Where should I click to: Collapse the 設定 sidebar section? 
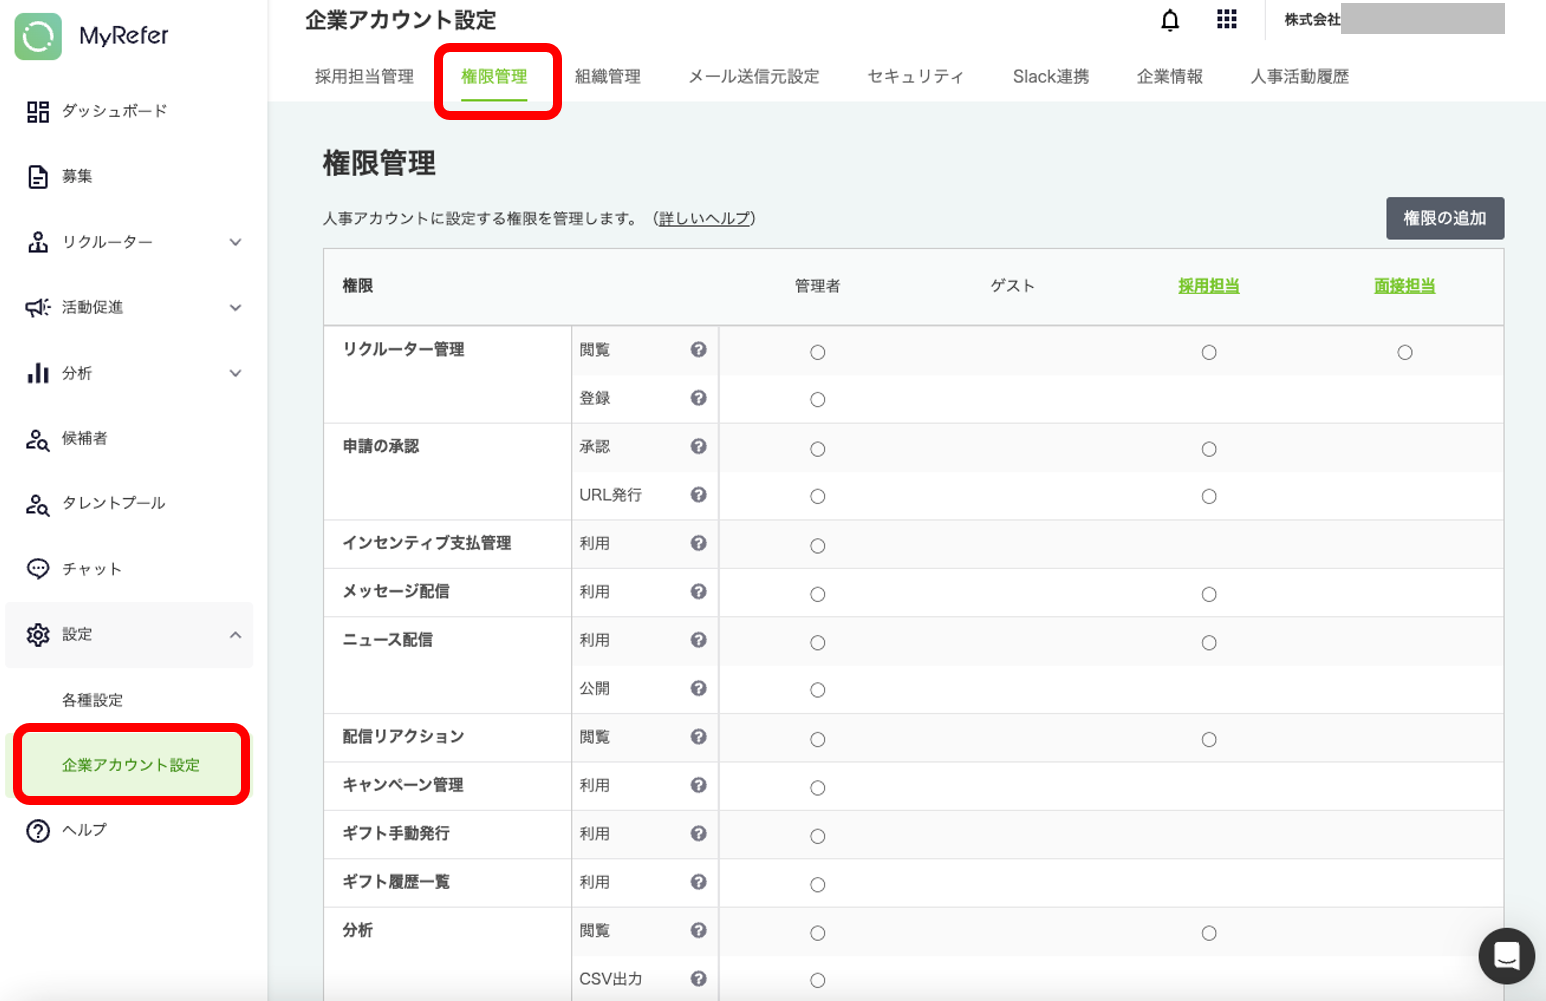point(235,635)
